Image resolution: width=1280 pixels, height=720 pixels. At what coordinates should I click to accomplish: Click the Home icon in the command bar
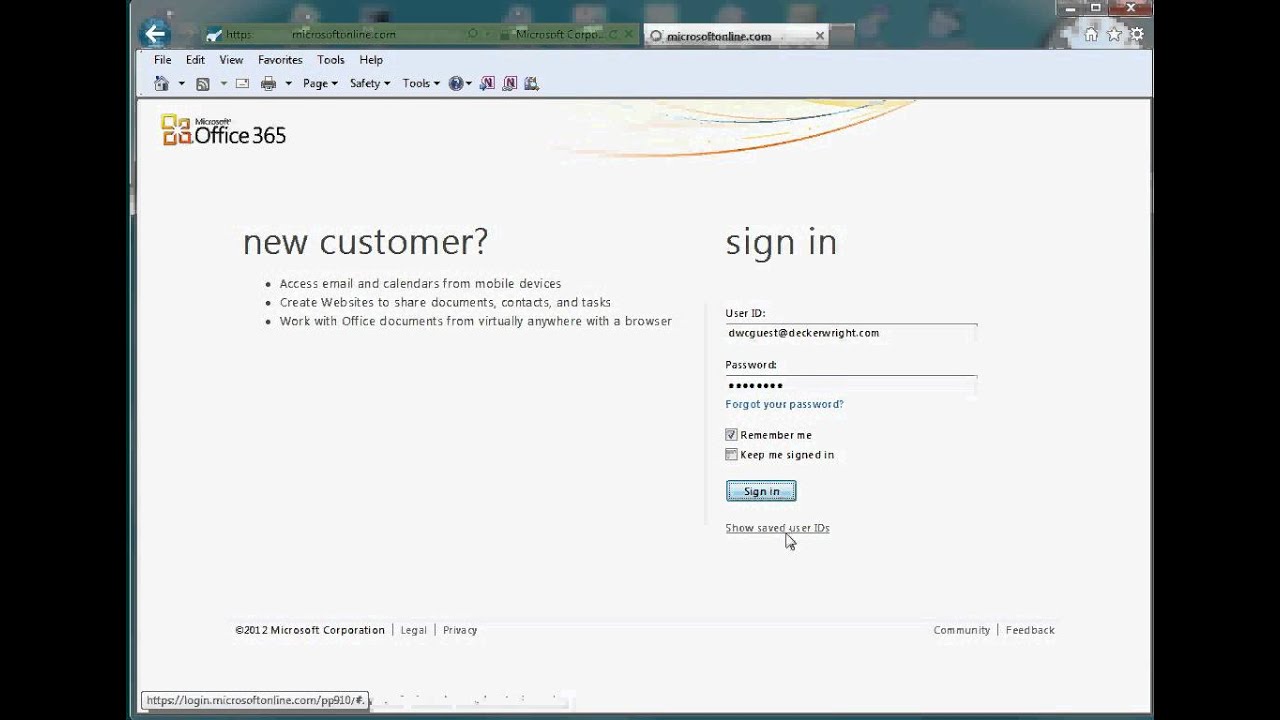[162, 84]
